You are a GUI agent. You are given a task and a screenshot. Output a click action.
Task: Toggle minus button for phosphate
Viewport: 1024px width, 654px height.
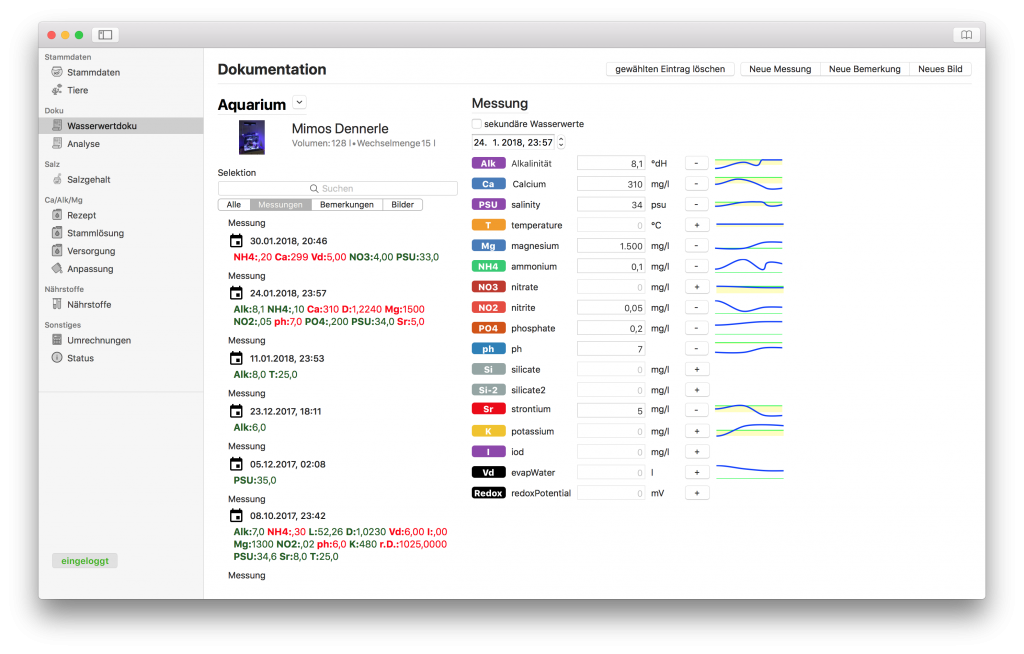pyautogui.click(x=697, y=329)
